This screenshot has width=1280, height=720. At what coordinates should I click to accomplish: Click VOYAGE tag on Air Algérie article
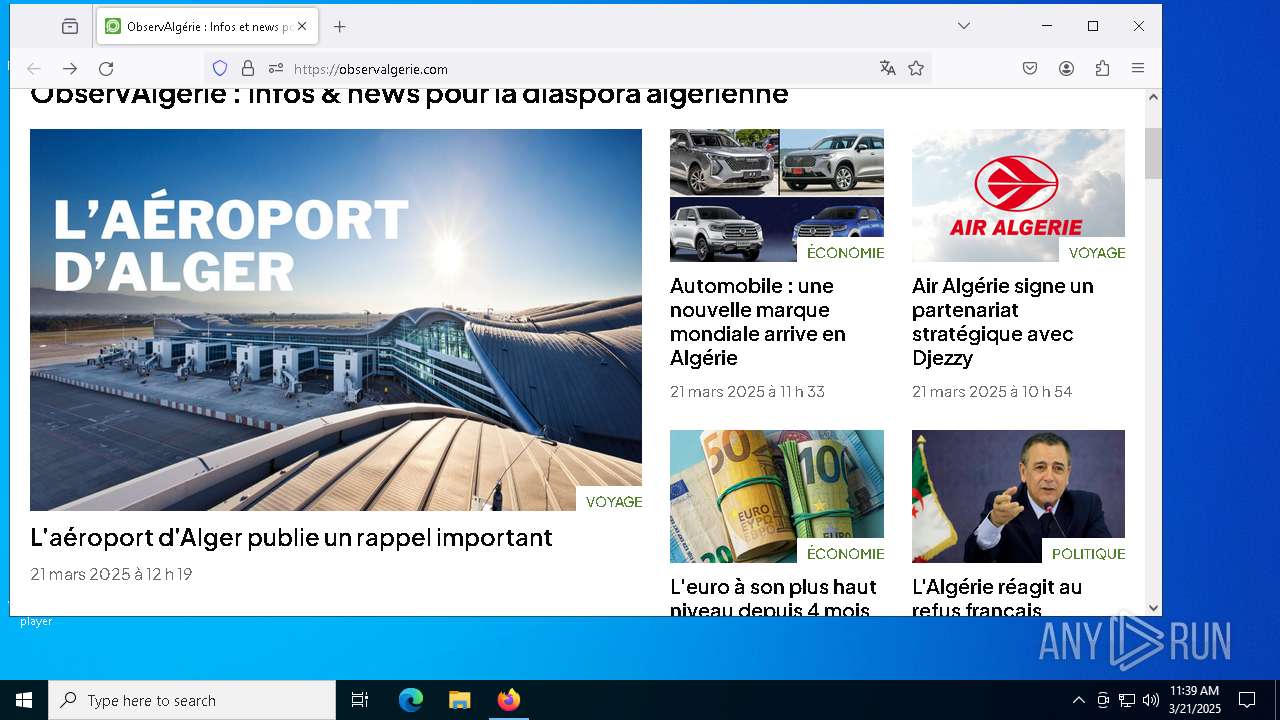pos(1096,253)
